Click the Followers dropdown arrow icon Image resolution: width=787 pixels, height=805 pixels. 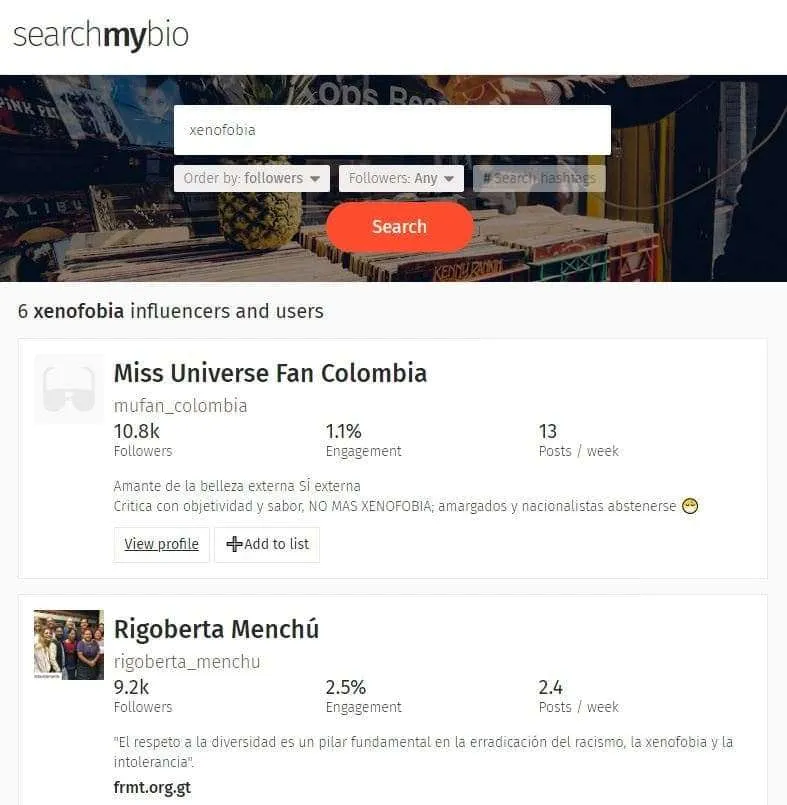(449, 179)
